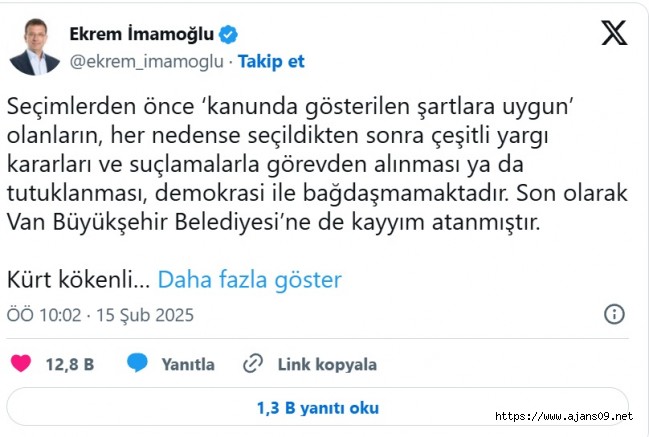This screenshot has width=649, height=437.
Task: Open the @ekrem_imamoglu handle link
Action: 147,61
